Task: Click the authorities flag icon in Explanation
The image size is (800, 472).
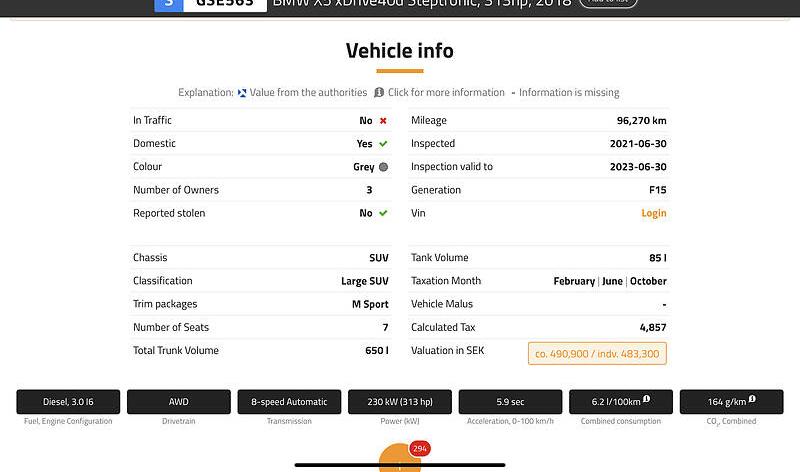Action: point(242,93)
